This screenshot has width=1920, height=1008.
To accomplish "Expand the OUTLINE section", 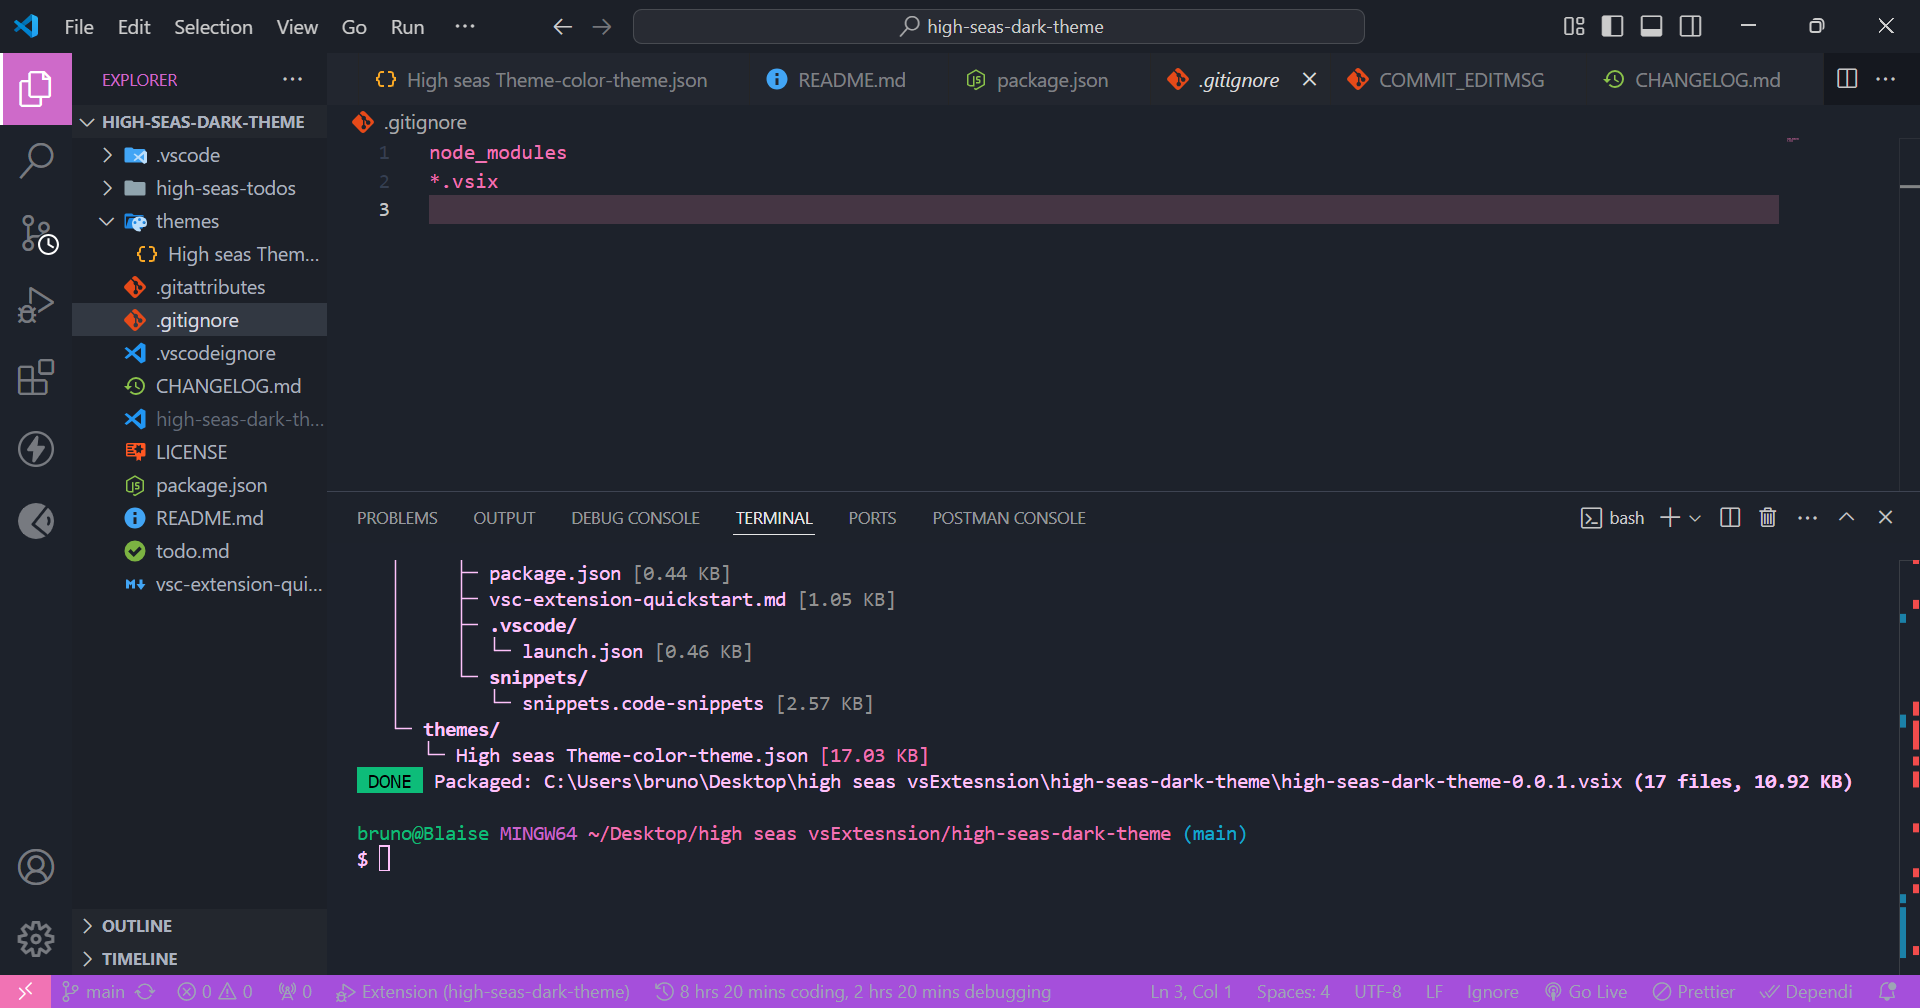I will click(200, 926).
